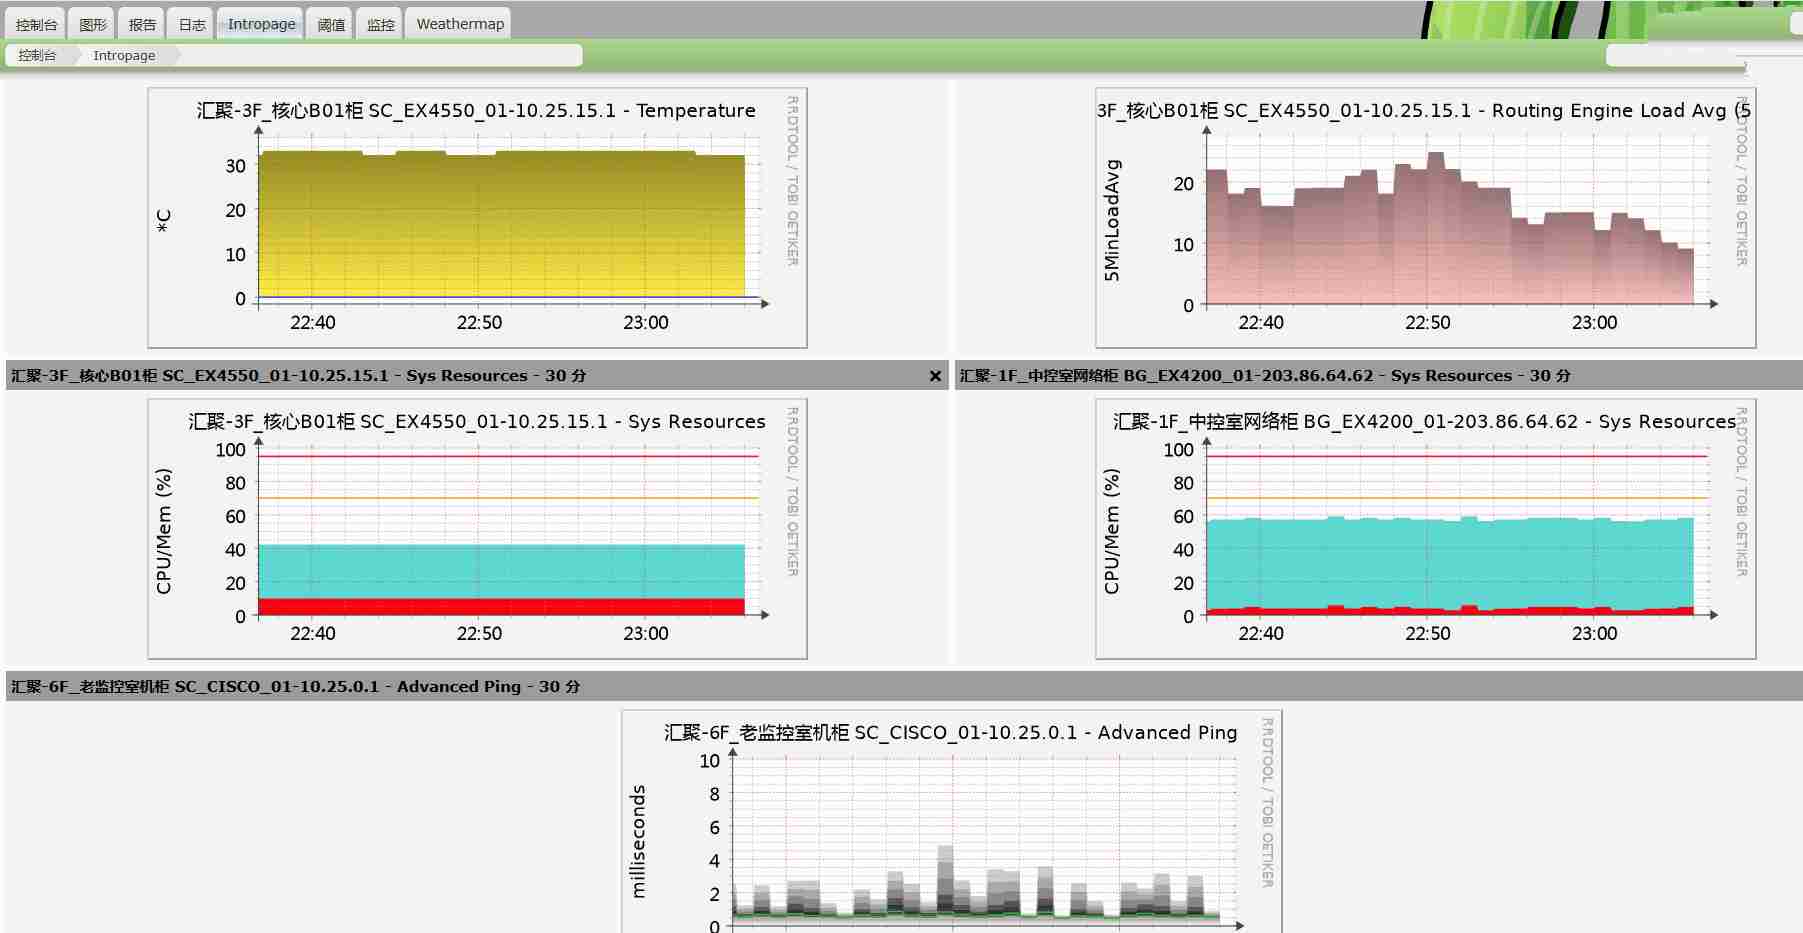Click Intropage in the breadcrumb trail
1803x933 pixels.
[x=123, y=55]
